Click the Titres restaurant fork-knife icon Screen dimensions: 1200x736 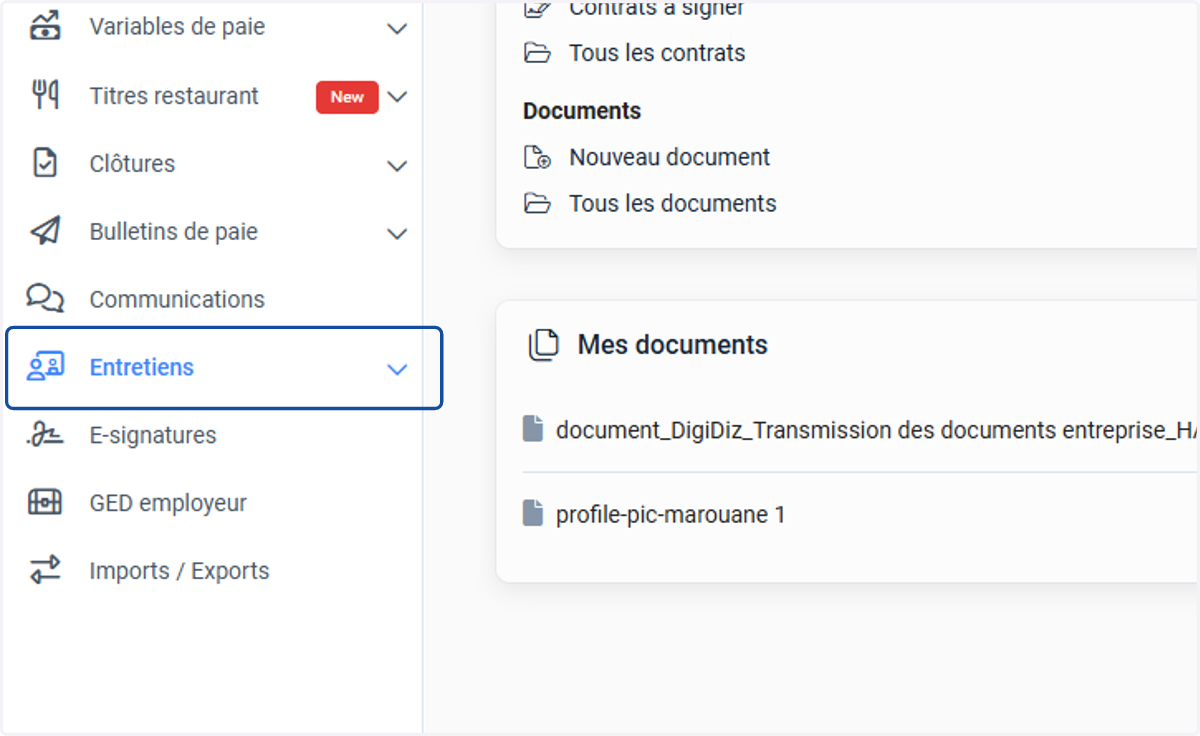[45, 96]
